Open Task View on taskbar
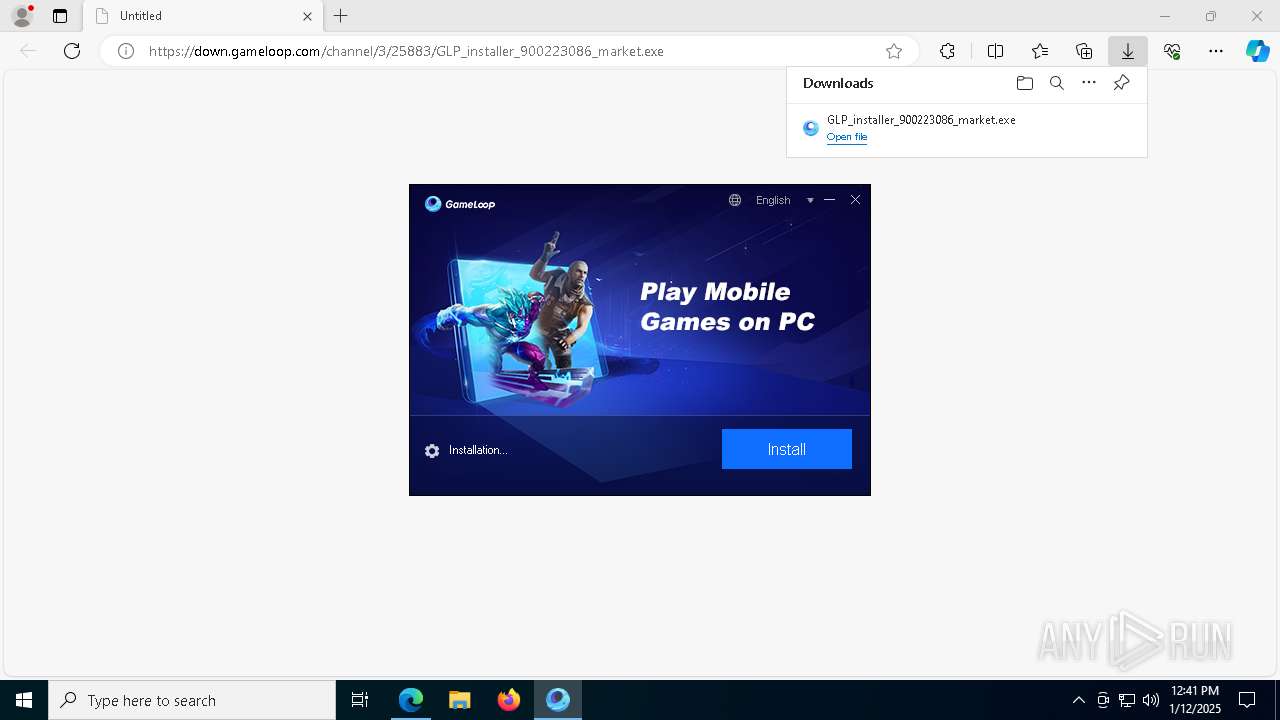The image size is (1280, 720). (x=360, y=700)
